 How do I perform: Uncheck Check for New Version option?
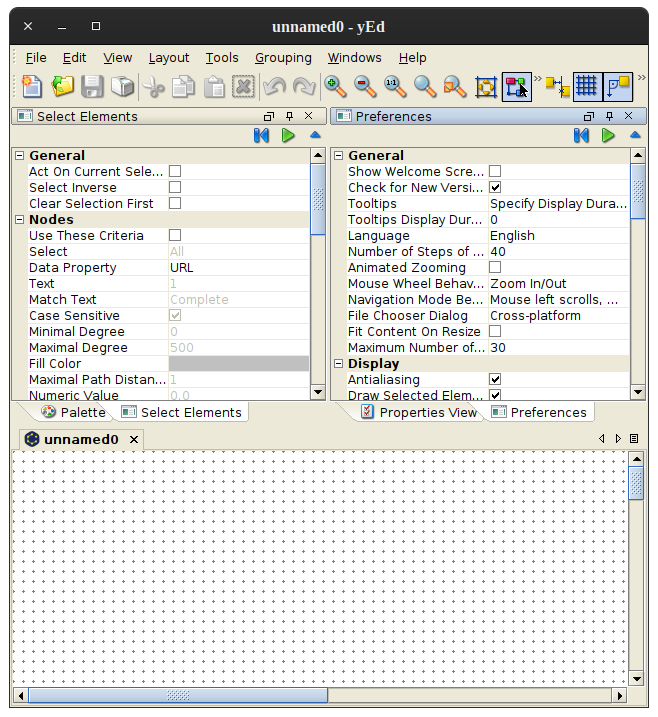coord(495,187)
